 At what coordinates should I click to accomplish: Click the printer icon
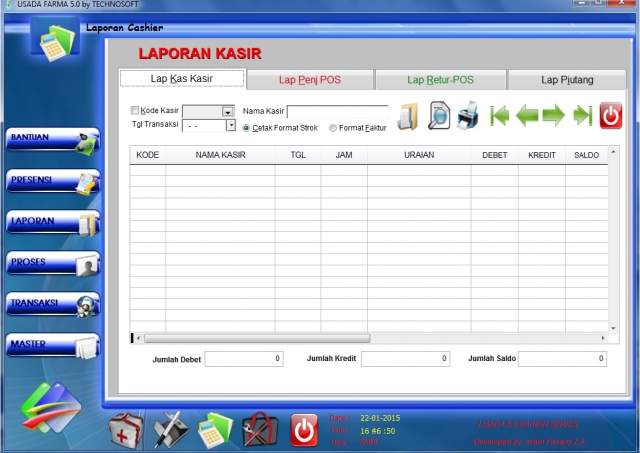[467, 117]
